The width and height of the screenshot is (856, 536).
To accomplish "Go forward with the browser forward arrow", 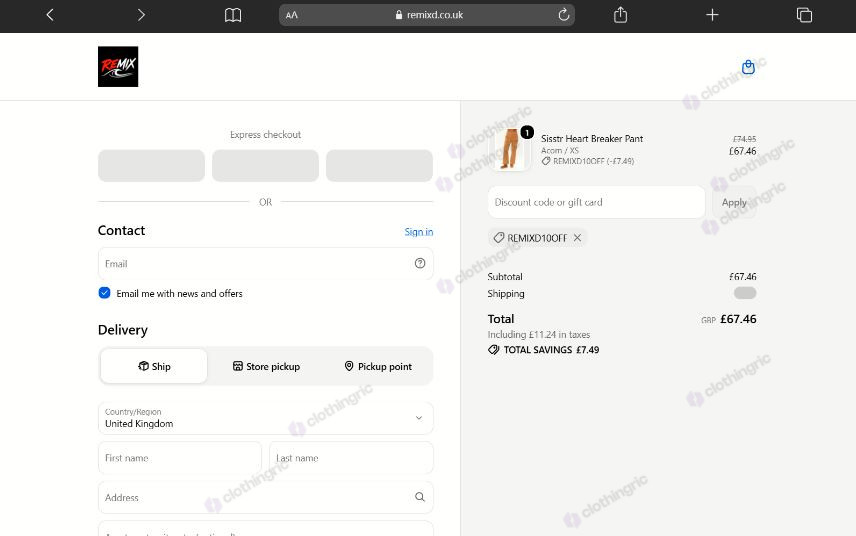I will pyautogui.click(x=141, y=15).
